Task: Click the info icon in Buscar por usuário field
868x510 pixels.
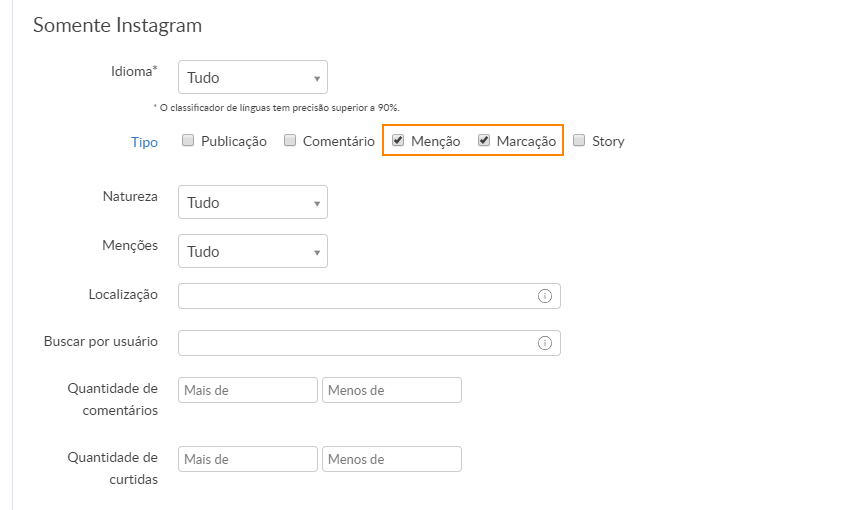Action: pos(545,343)
